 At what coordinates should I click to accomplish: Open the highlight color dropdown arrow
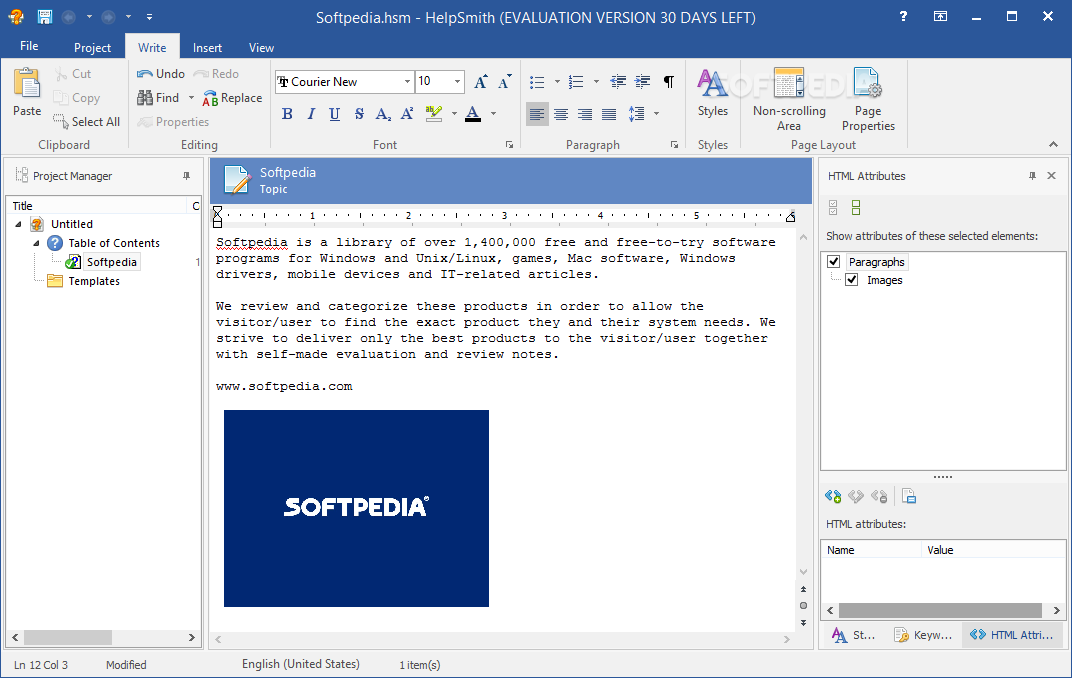point(454,114)
